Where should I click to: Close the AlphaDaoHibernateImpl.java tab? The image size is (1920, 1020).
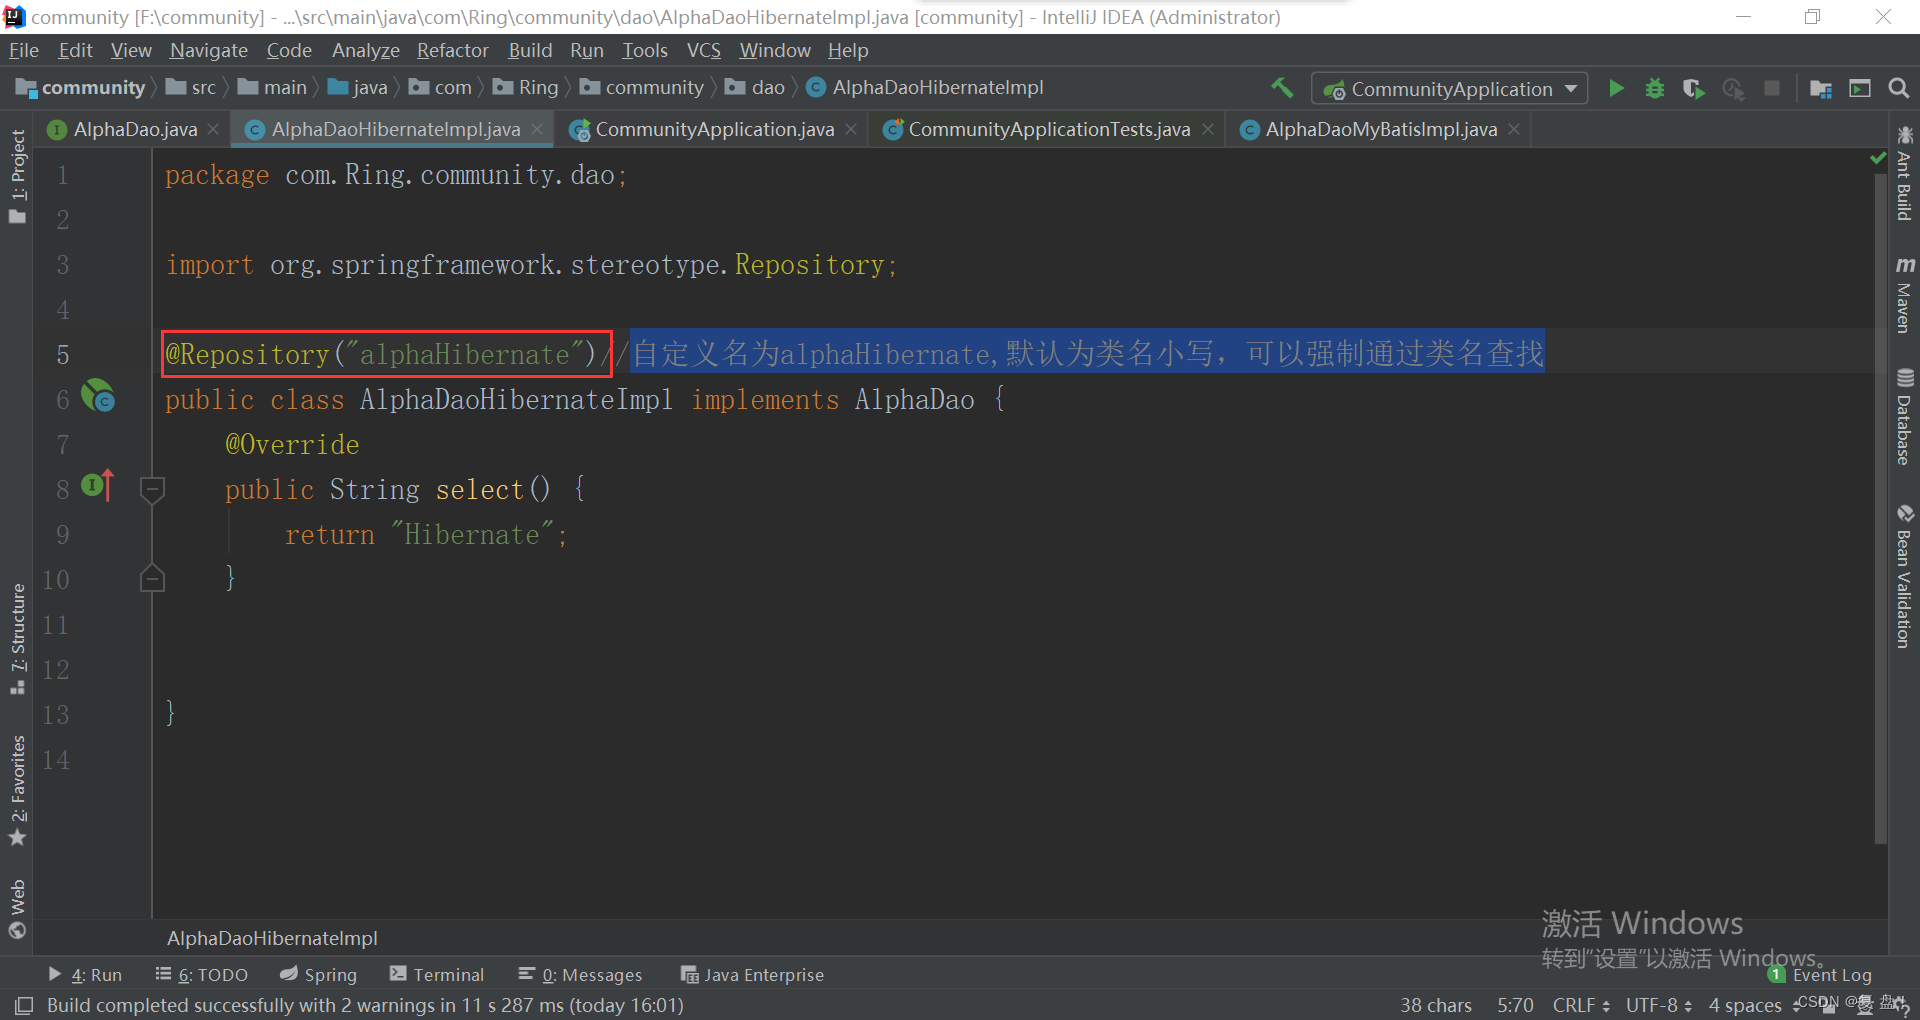coord(537,129)
